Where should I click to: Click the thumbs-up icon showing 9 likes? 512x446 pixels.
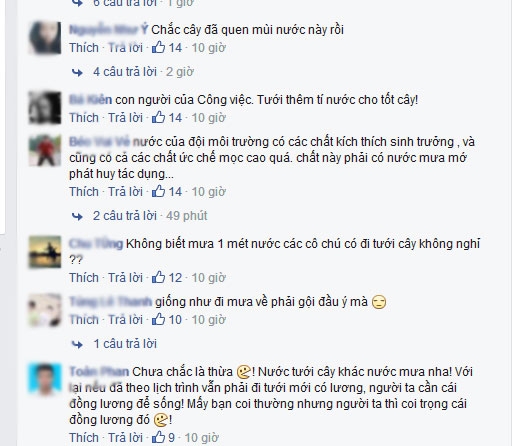pyautogui.click(x=158, y=437)
